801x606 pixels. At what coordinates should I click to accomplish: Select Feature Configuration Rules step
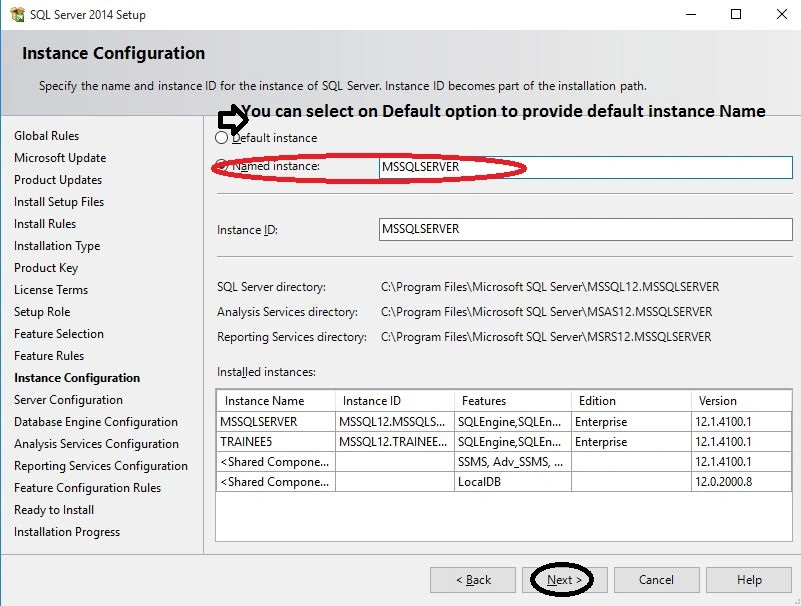(87, 487)
